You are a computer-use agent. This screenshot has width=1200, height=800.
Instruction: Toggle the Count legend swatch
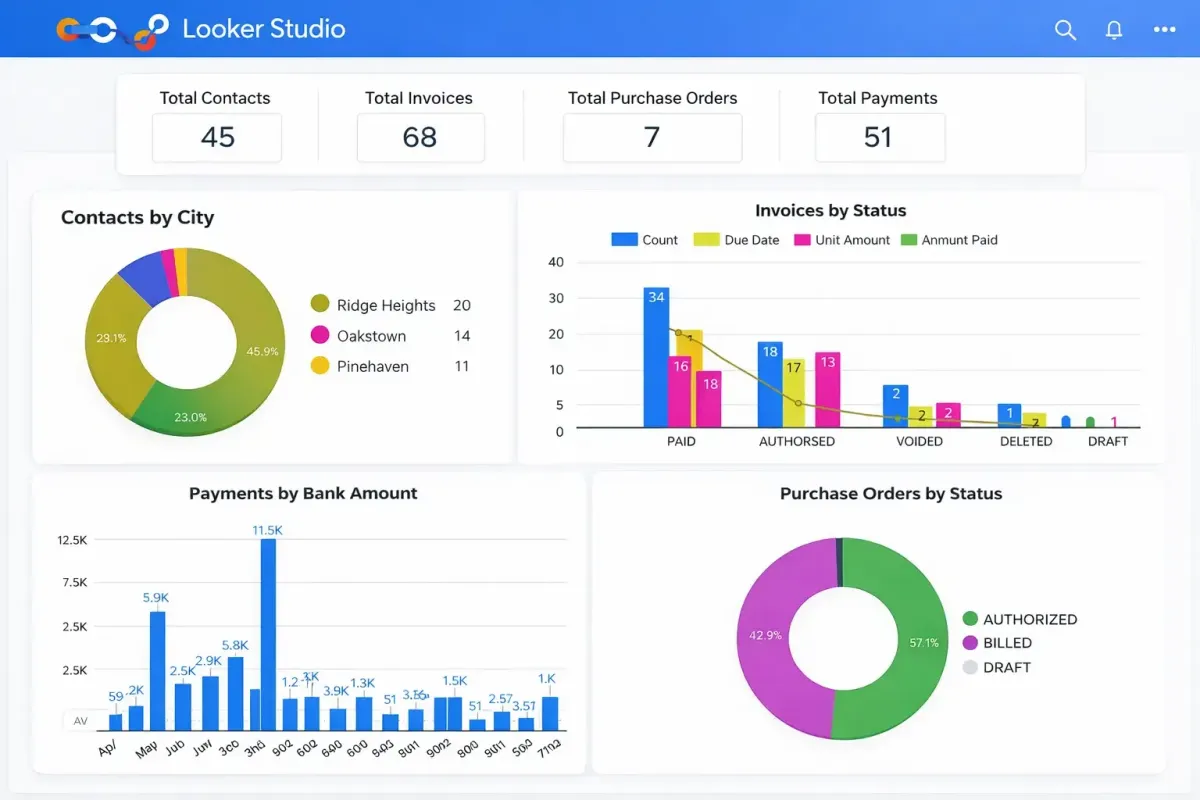point(624,240)
